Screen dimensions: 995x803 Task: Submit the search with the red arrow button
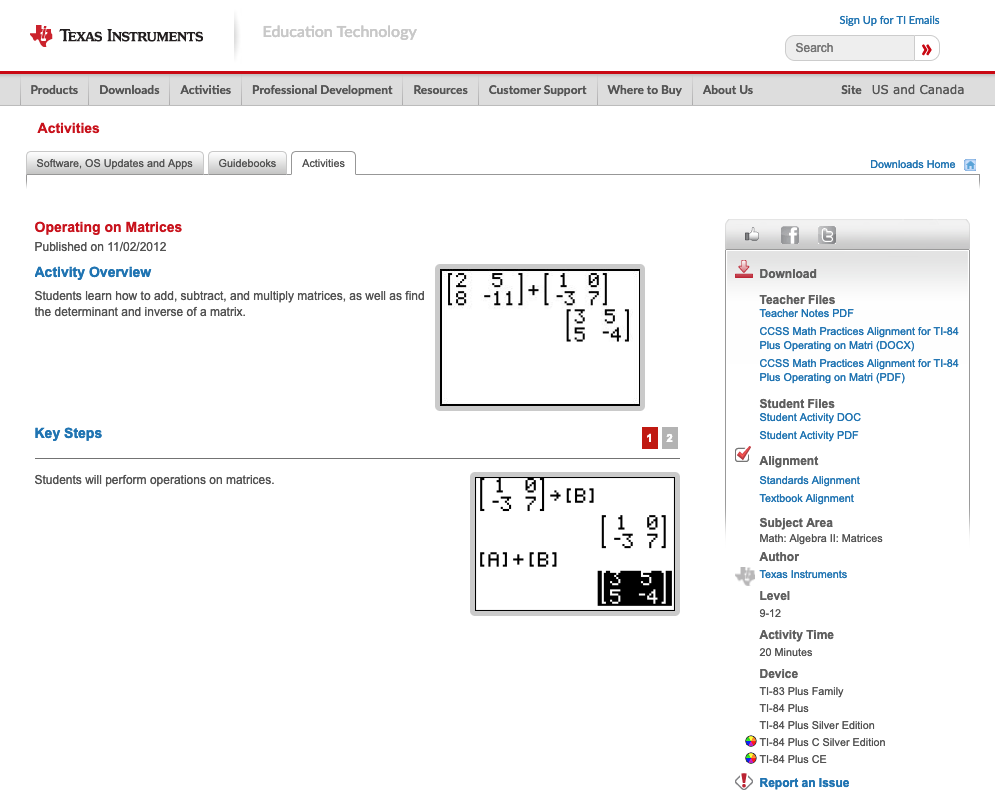tap(927, 48)
